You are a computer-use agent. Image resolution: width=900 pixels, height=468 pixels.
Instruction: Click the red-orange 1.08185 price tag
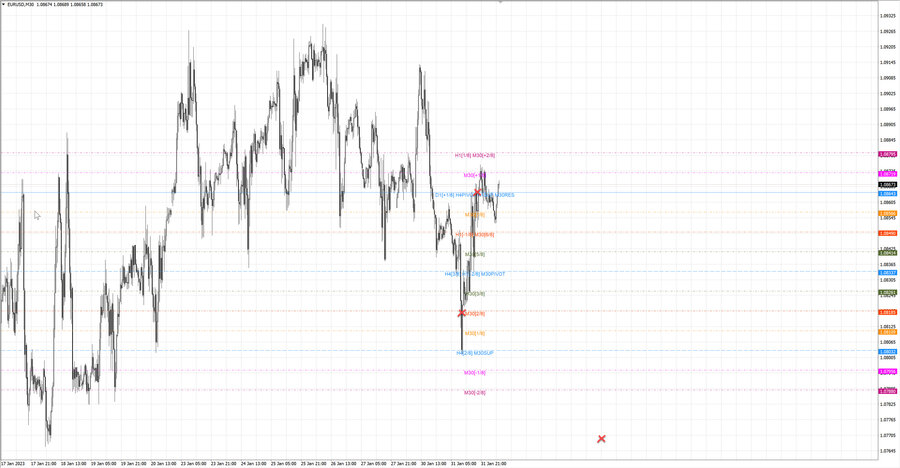pyautogui.click(x=888, y=312)
